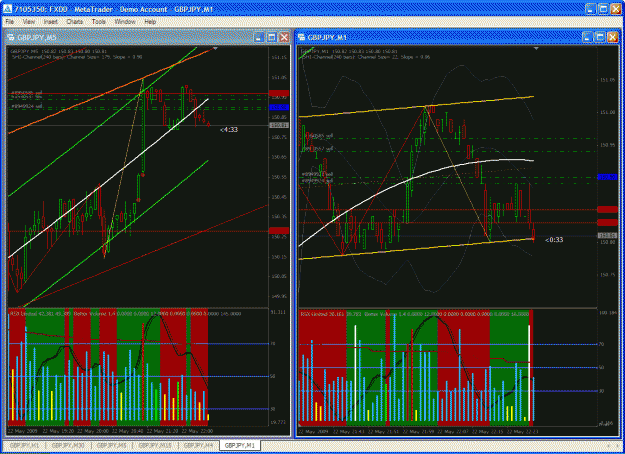The height and width of the screenshot is (454, 625).
Task: Click the gray current price tag on M5 axis
Action: (279, 126)
